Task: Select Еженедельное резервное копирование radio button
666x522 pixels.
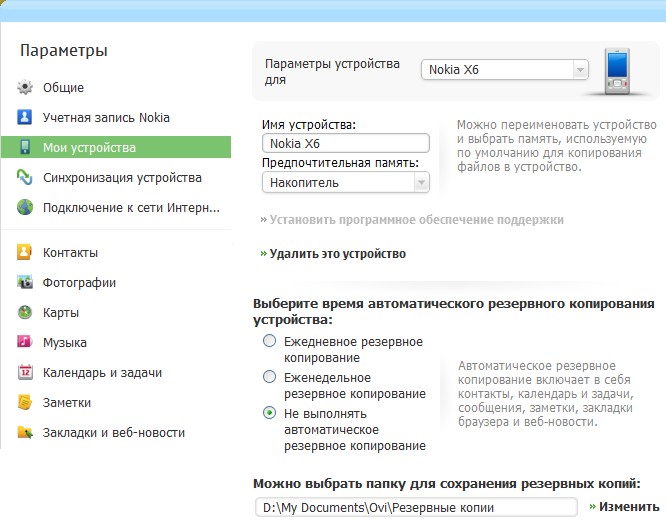Action: coord(270,377)
